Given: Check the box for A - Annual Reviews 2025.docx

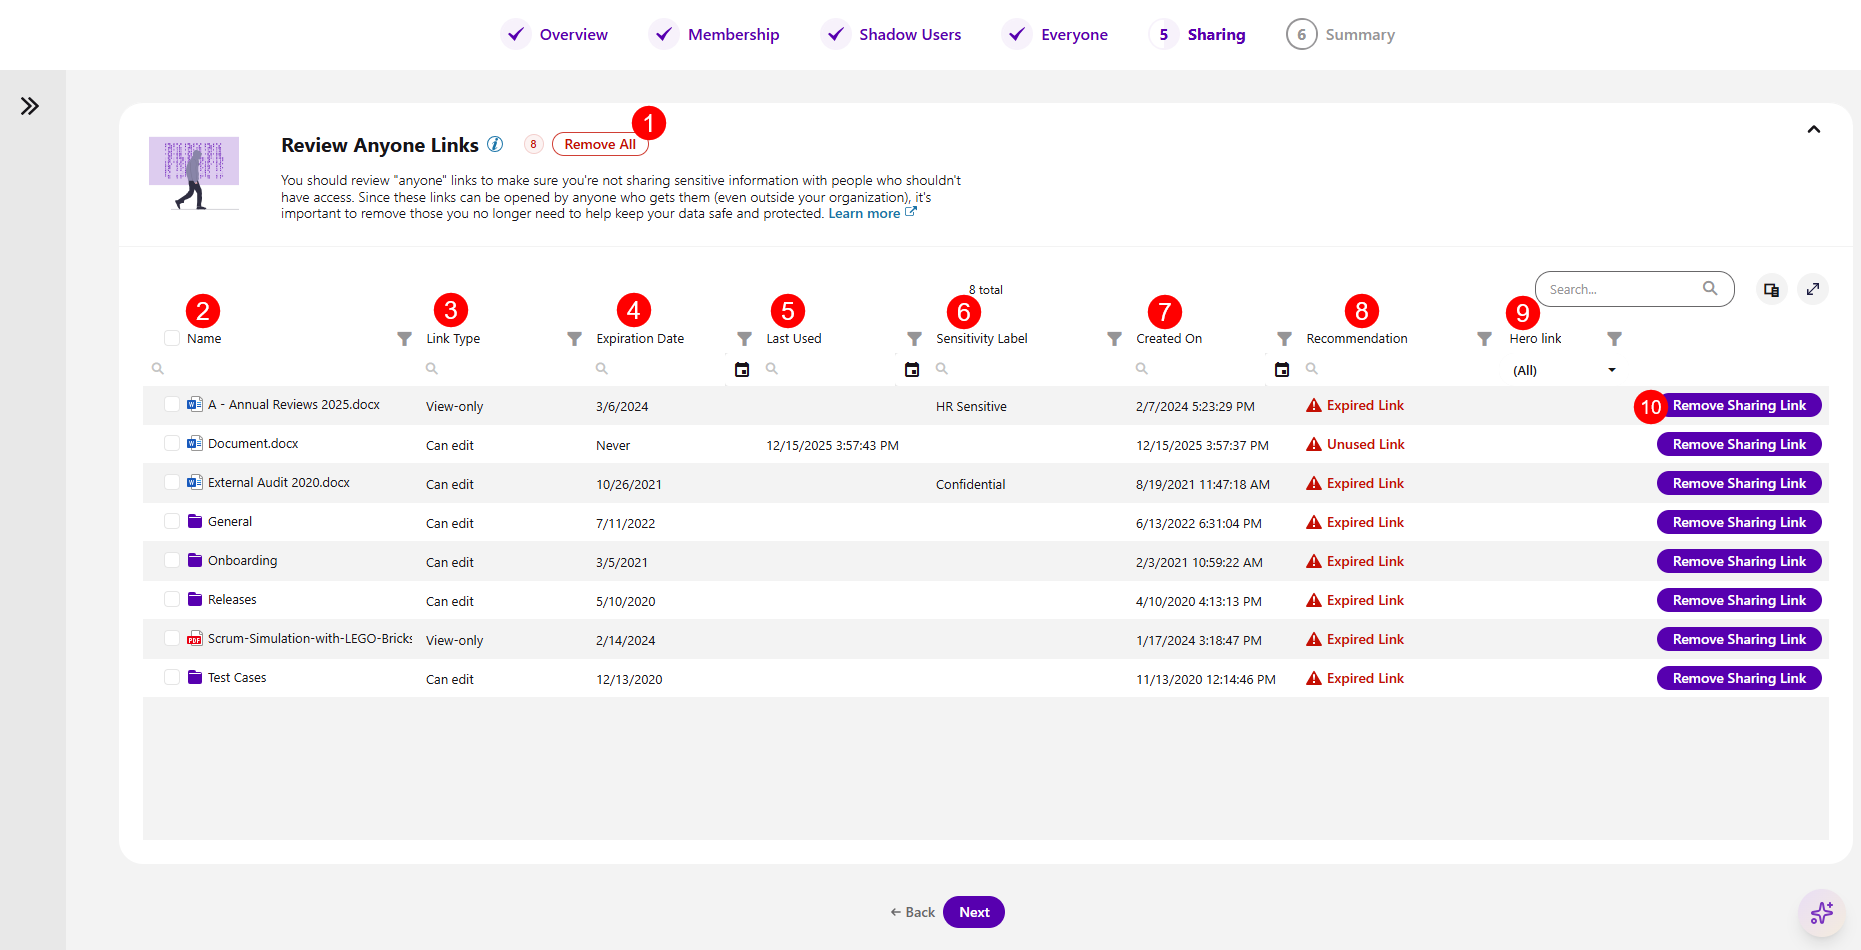Looking at the screenshot, I should [172, 404].
